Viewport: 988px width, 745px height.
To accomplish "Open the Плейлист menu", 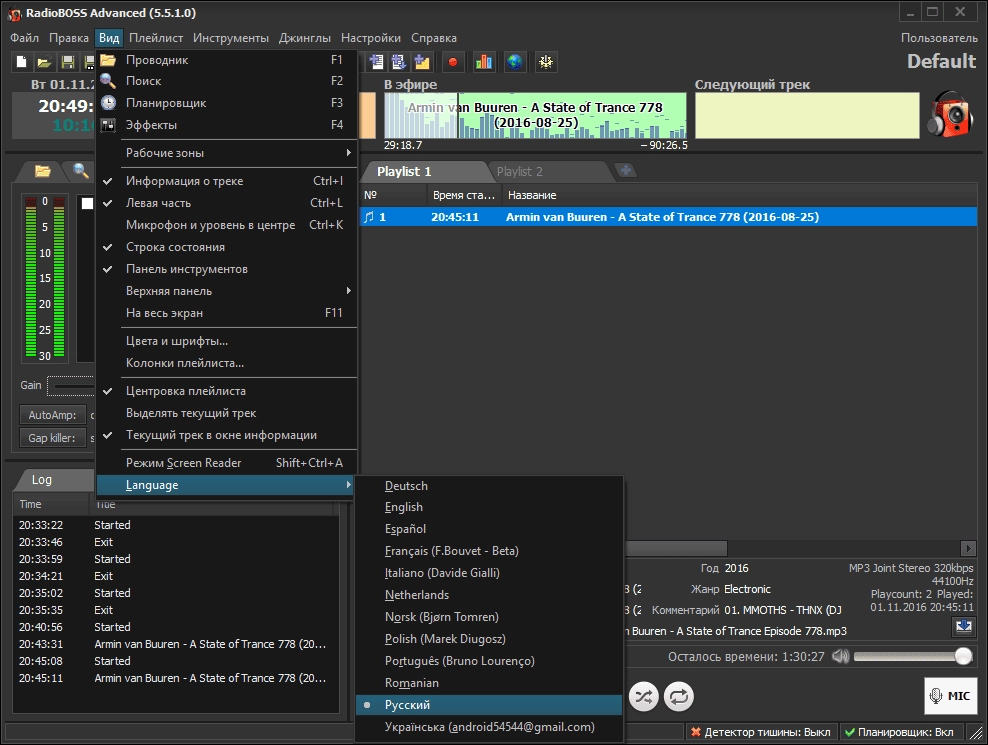I will click(x=156, y=38).
